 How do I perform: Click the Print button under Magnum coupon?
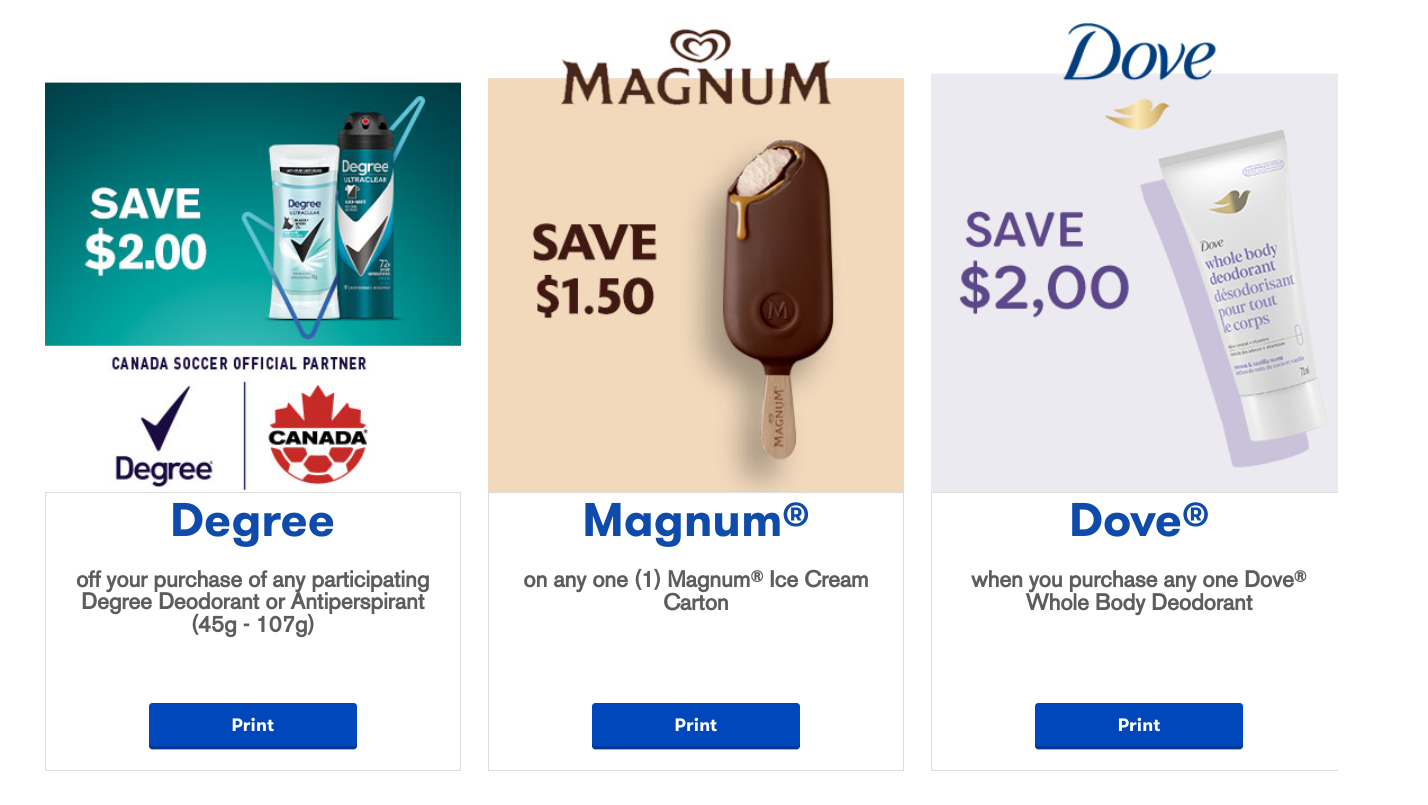click(x=695, y=726)
